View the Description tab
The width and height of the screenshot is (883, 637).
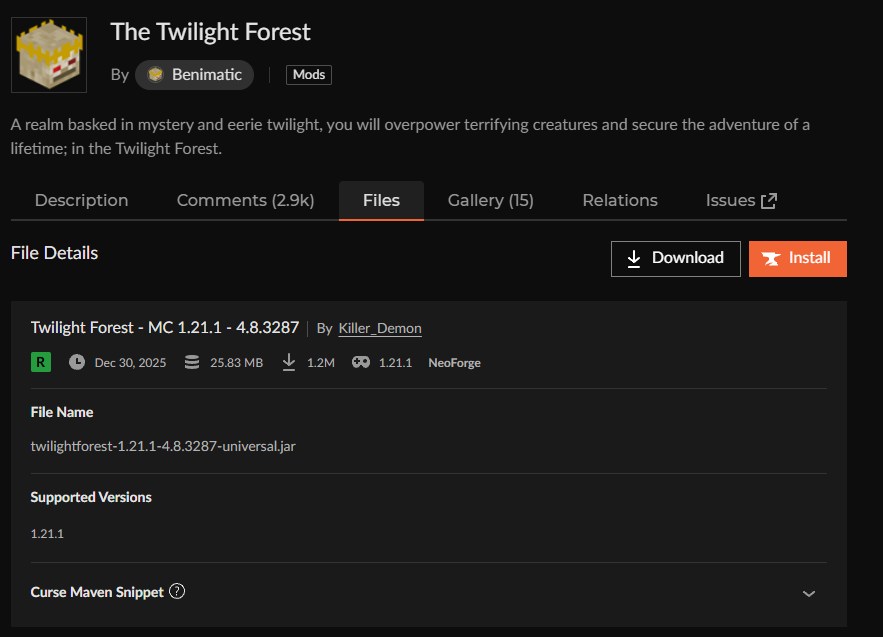[x=81, y=200]
